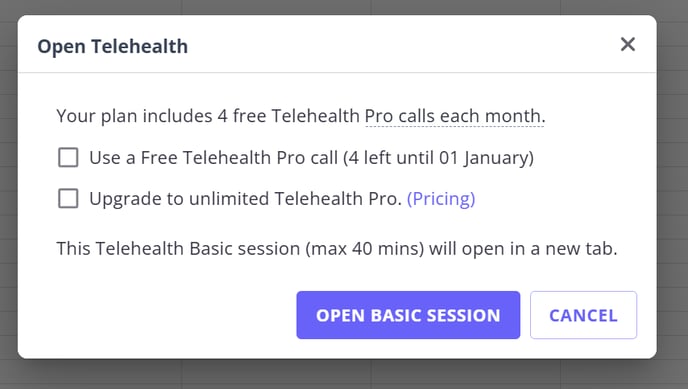Click the 'This Telehealth Basic session' notice text
This screenshot has width=688, height=389.
178,249
